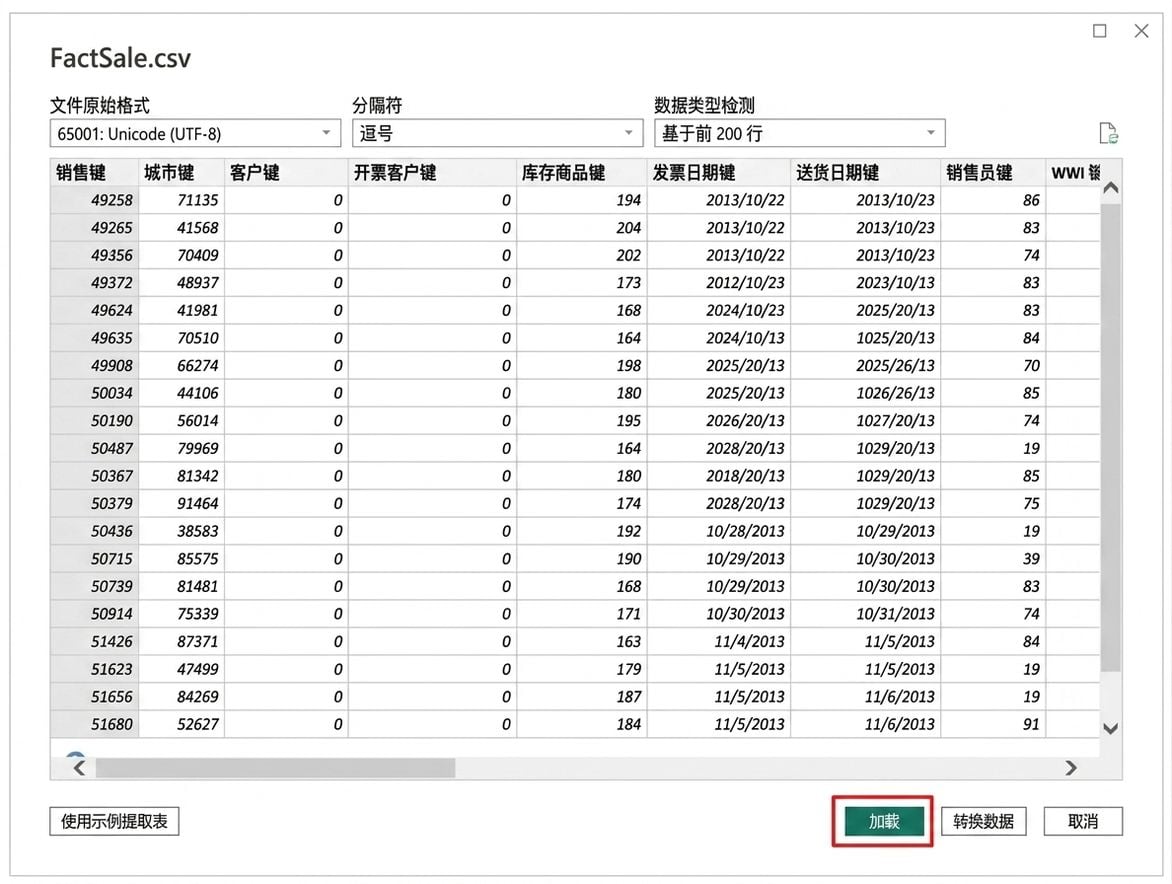Select the 城市键 column header
This screenshot has width=1172, height=884.
182,173
